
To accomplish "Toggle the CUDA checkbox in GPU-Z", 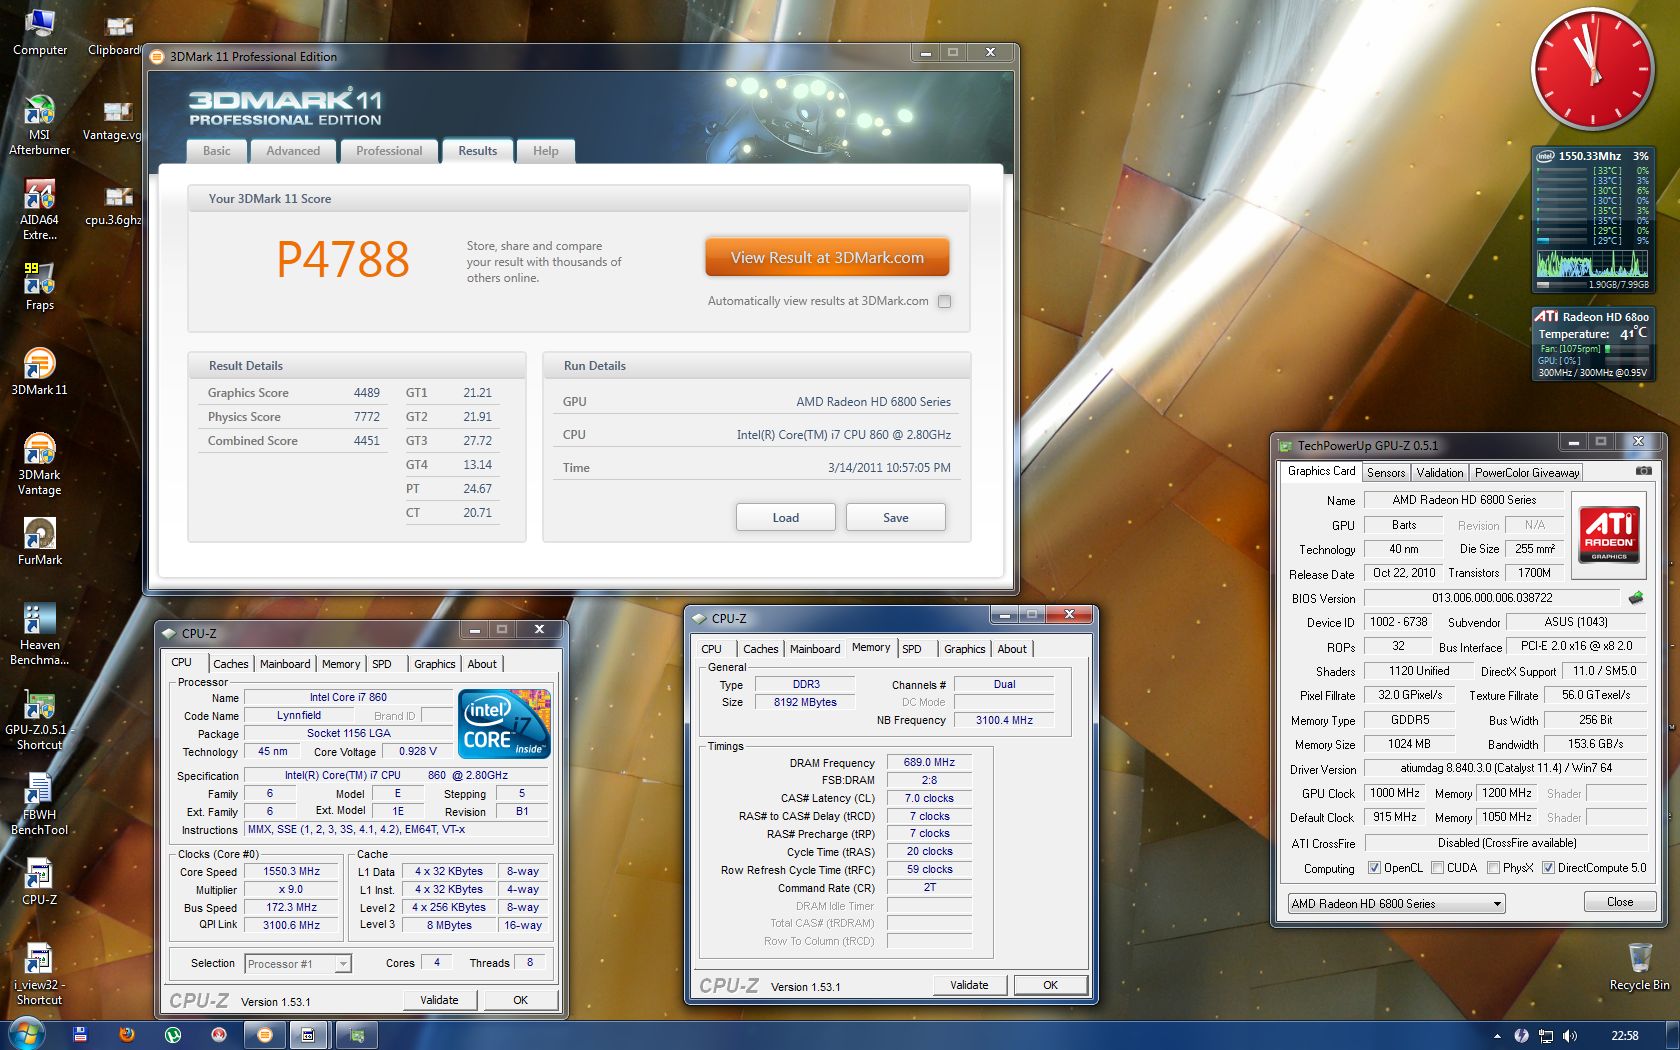I will (x=1437, y=867).
